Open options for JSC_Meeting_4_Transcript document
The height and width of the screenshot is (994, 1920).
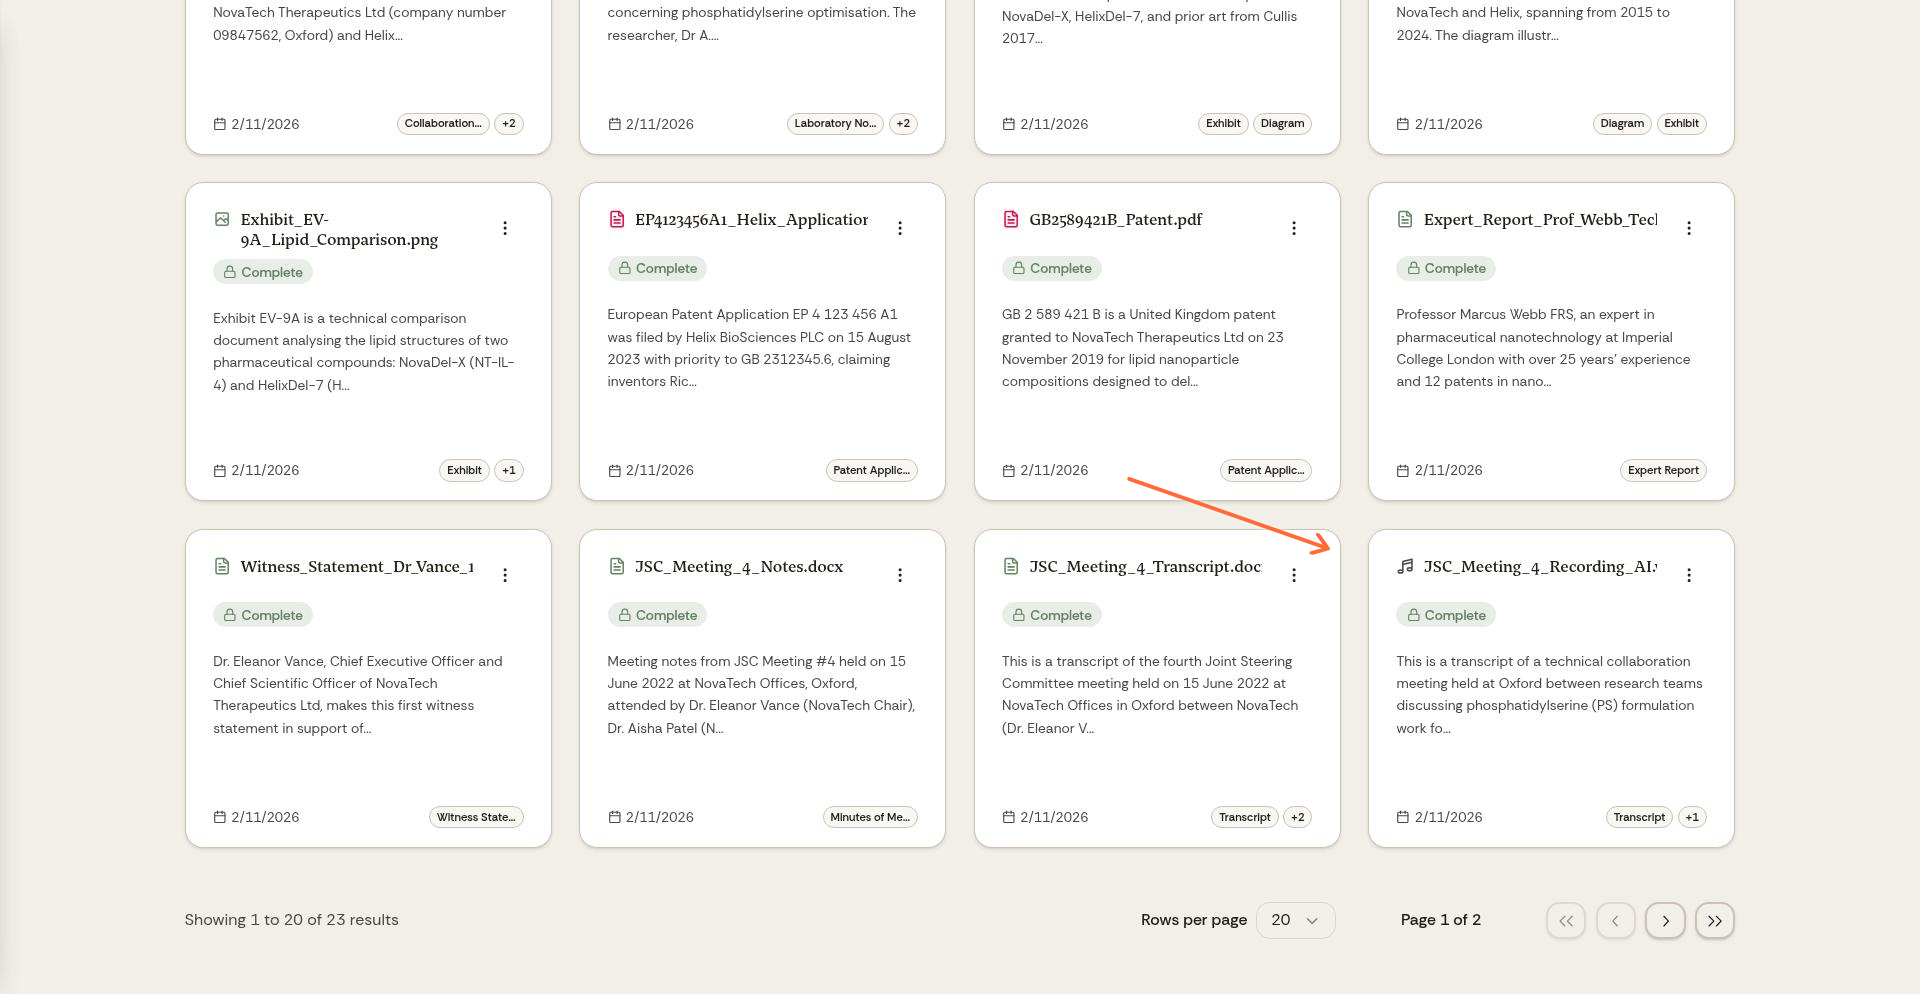pos(1294,575)
